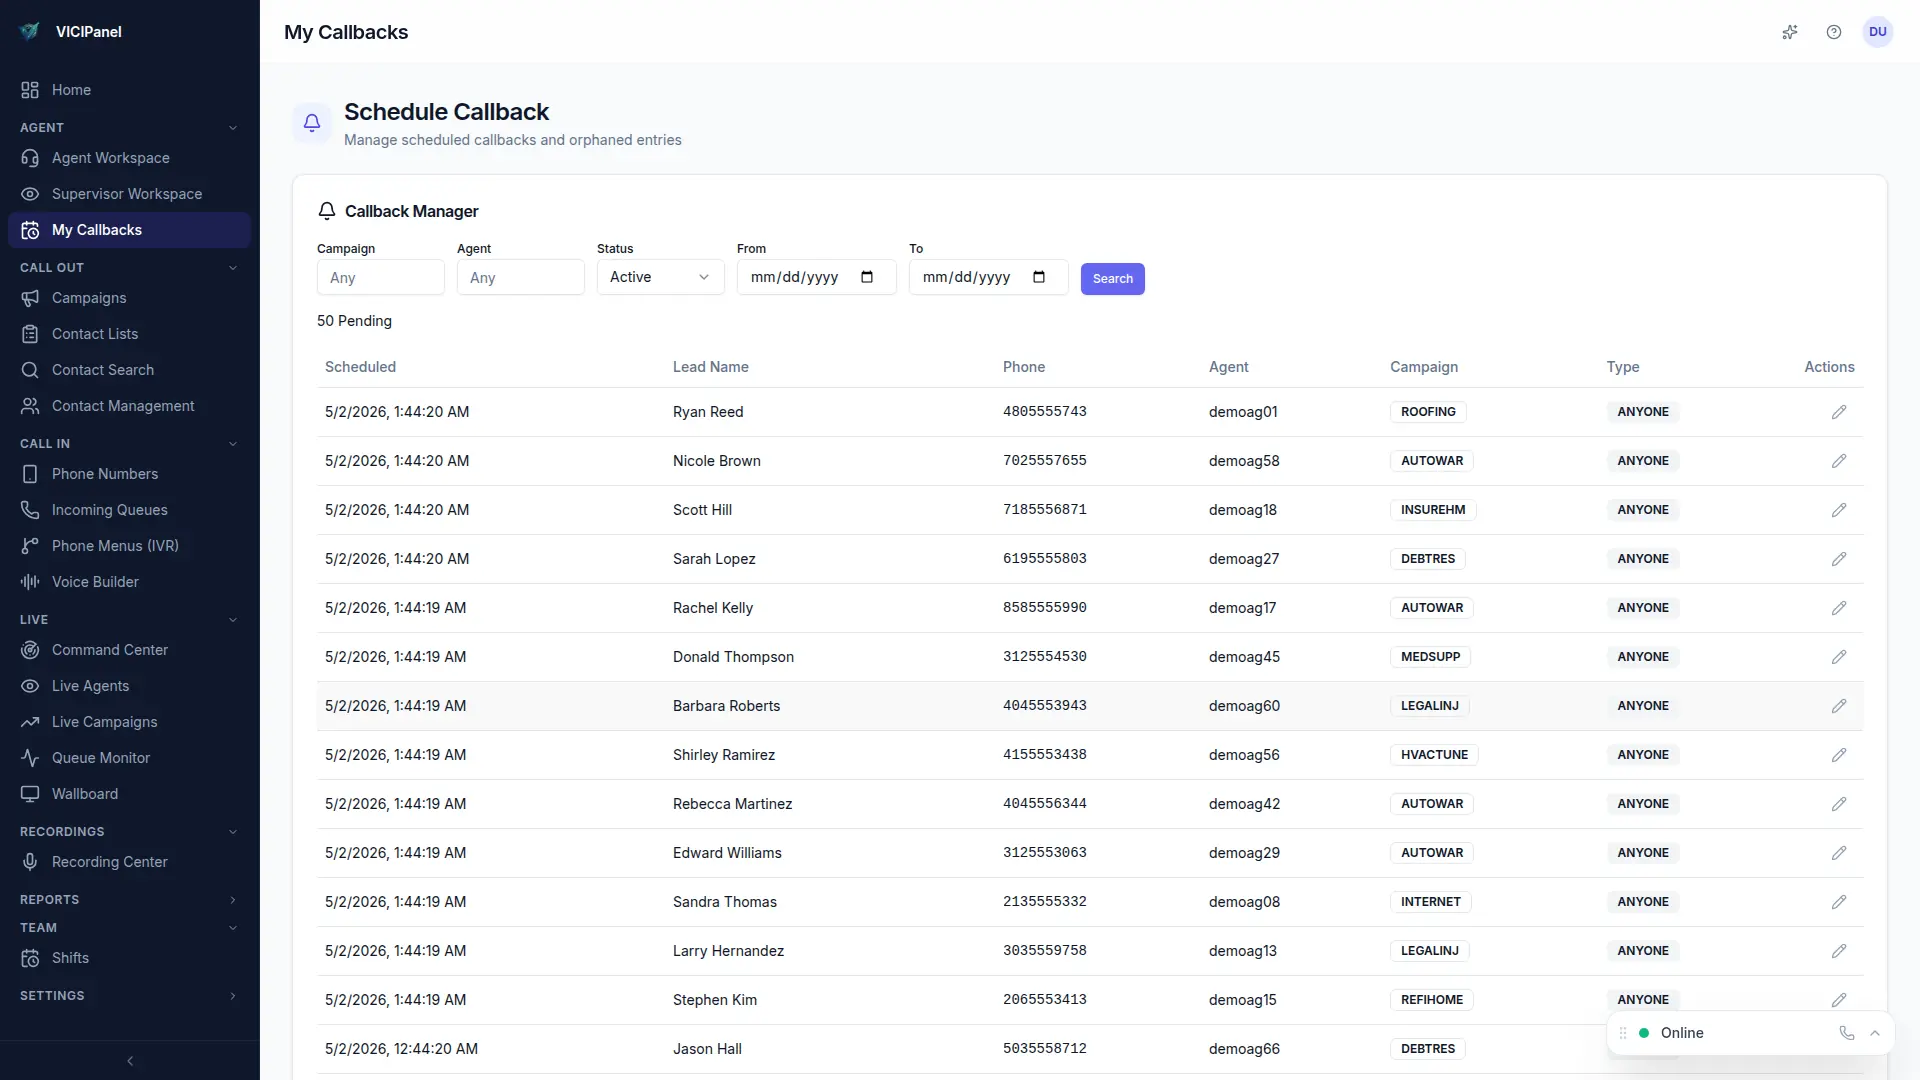Open Shifts under the Team section
1920x1080 pixels.
pyautogui.click(x=69, y=958)
